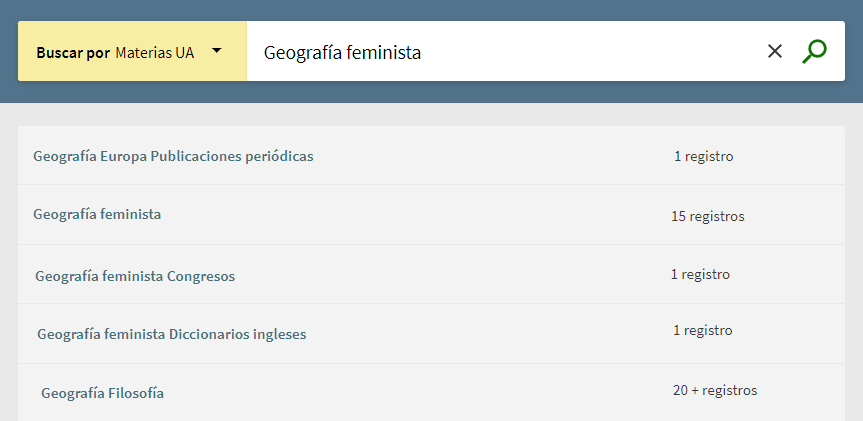The width and height of the screenshot is (863, 421).
Task: Click "1 registro" for Diccionarios ingleses
Action: [x=702, y=330]
